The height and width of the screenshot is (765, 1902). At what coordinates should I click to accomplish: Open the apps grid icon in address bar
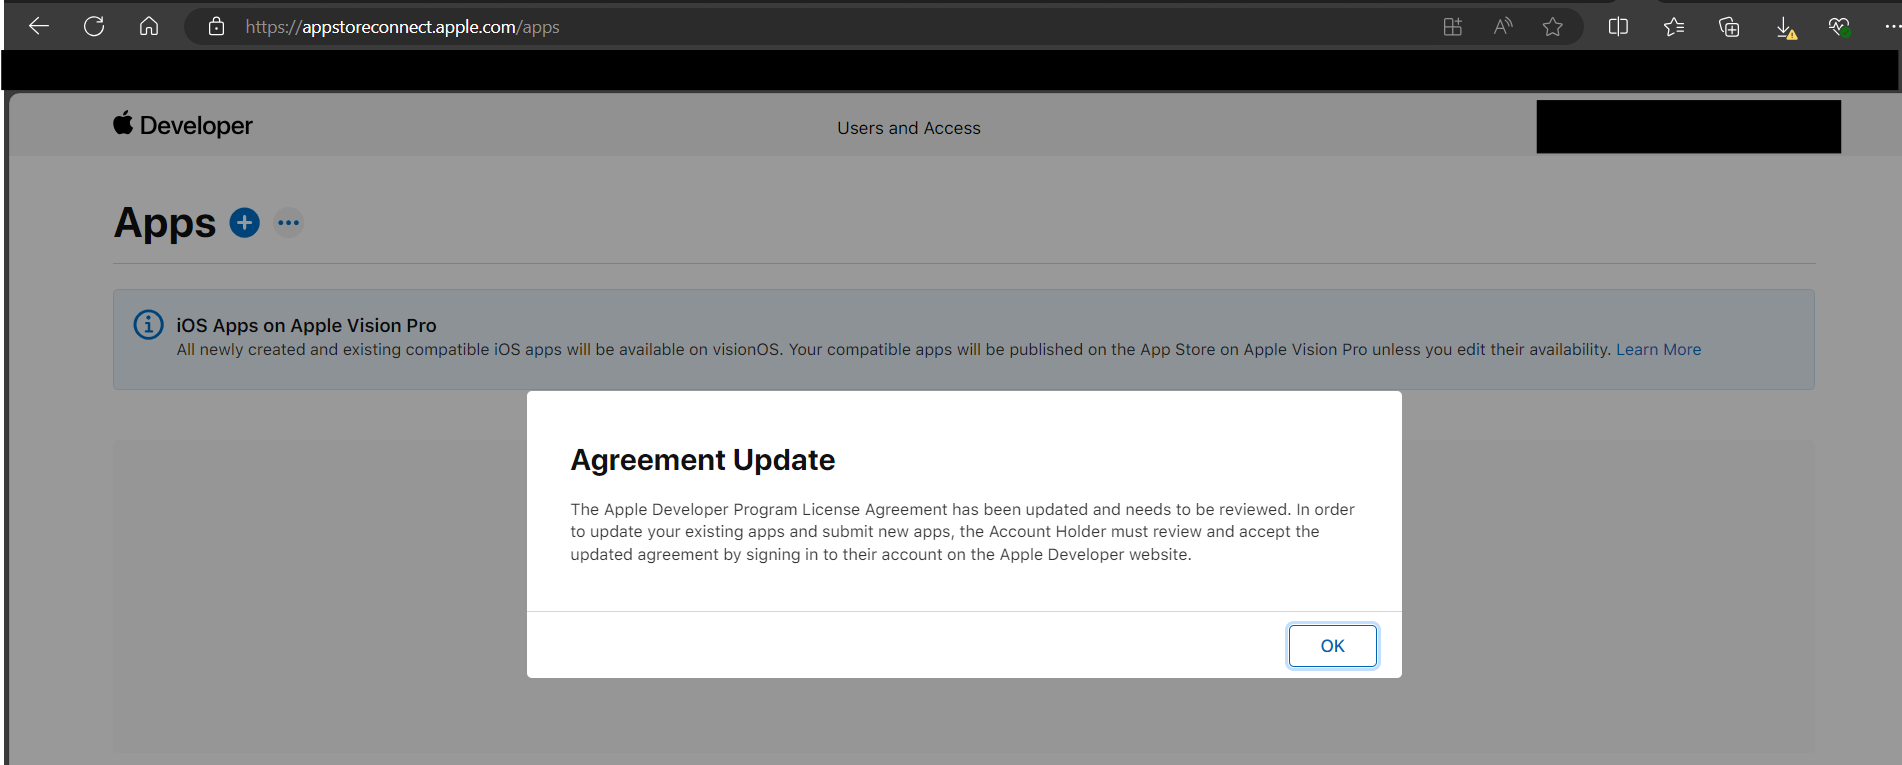[x=1453, y=27]
